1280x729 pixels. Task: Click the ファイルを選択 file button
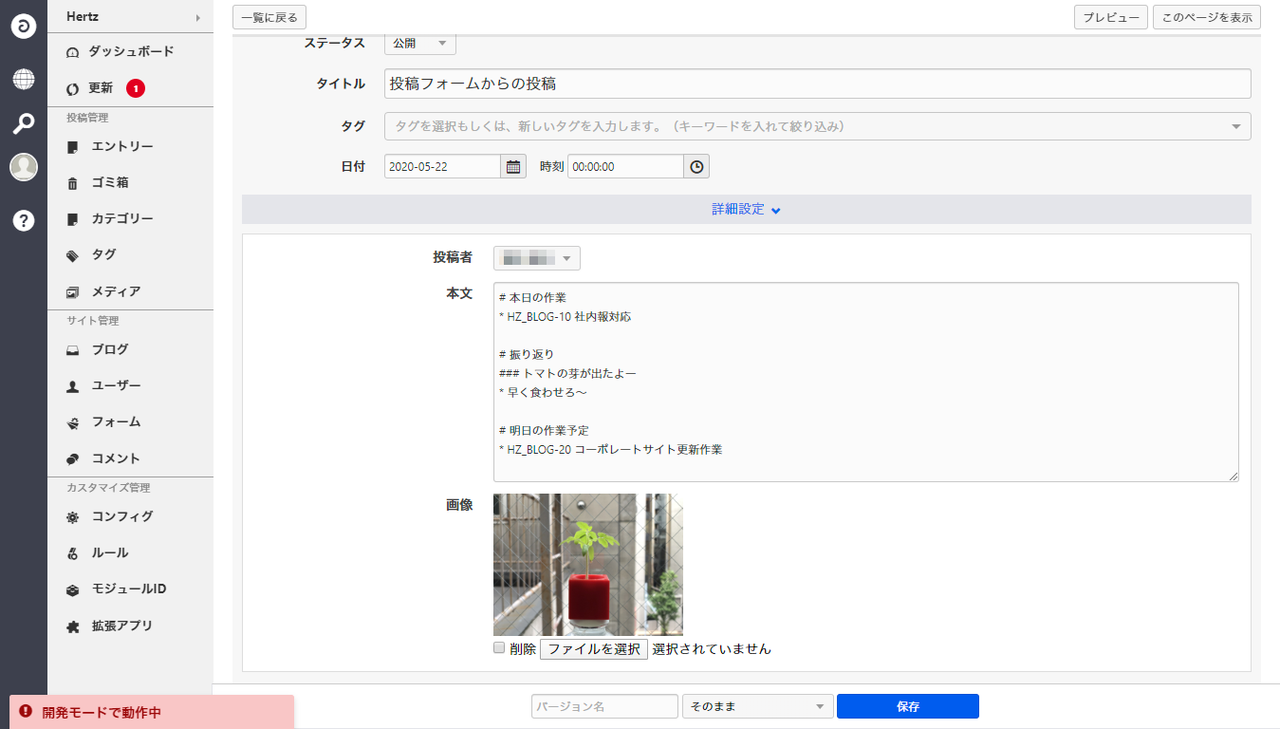click(x=594, y=649)
